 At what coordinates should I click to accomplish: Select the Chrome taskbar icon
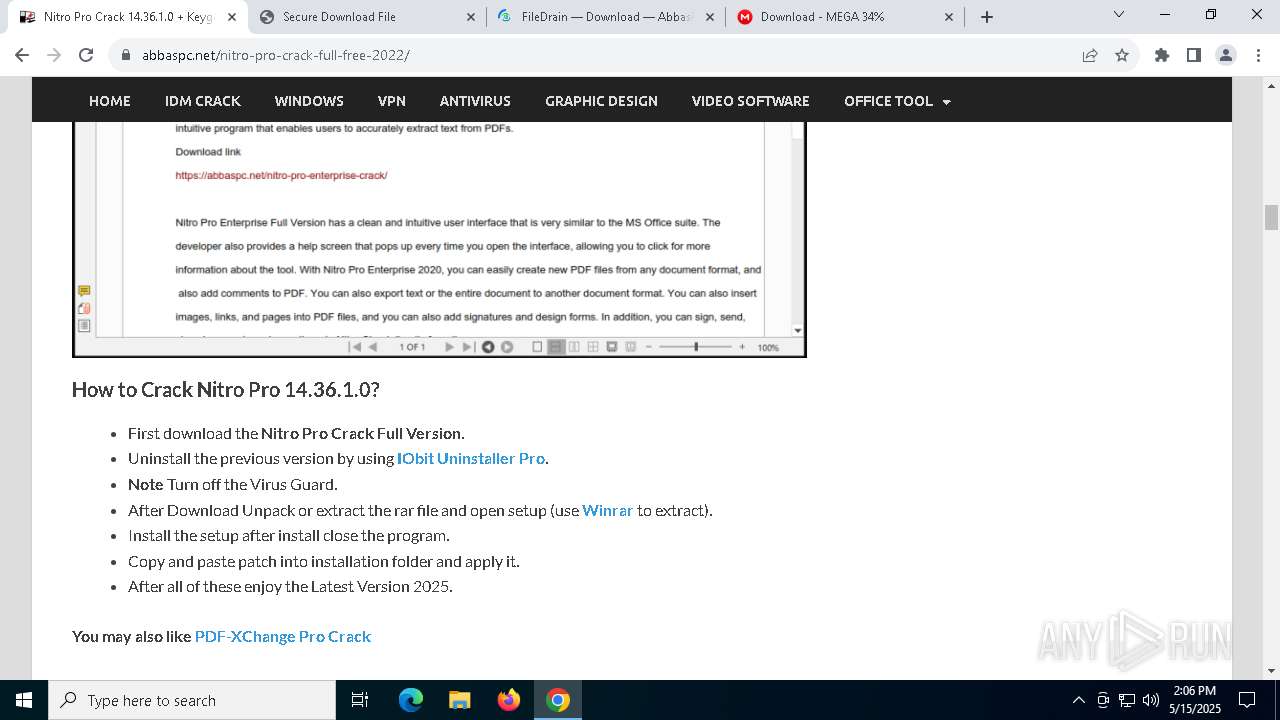558,700
